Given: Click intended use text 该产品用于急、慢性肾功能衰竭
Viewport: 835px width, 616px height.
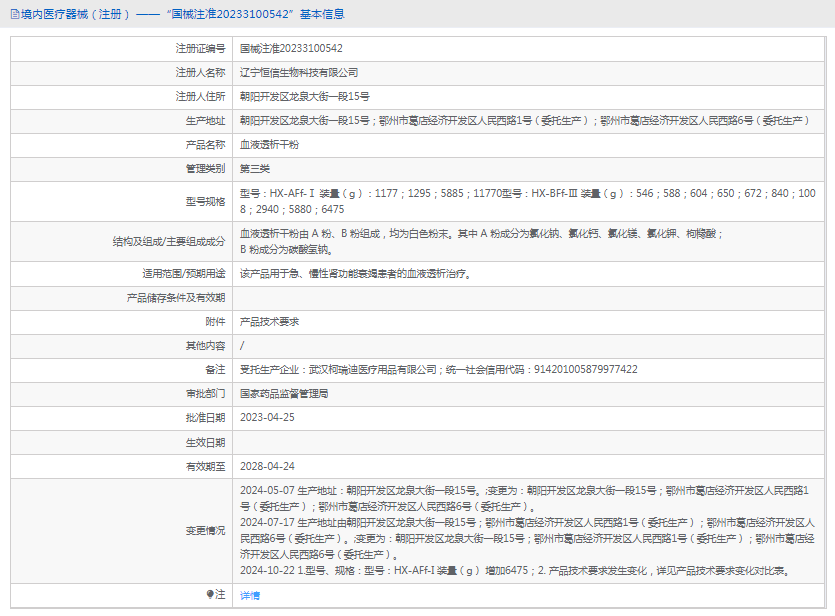Looking at the screenshot, I should pos(355,274).
